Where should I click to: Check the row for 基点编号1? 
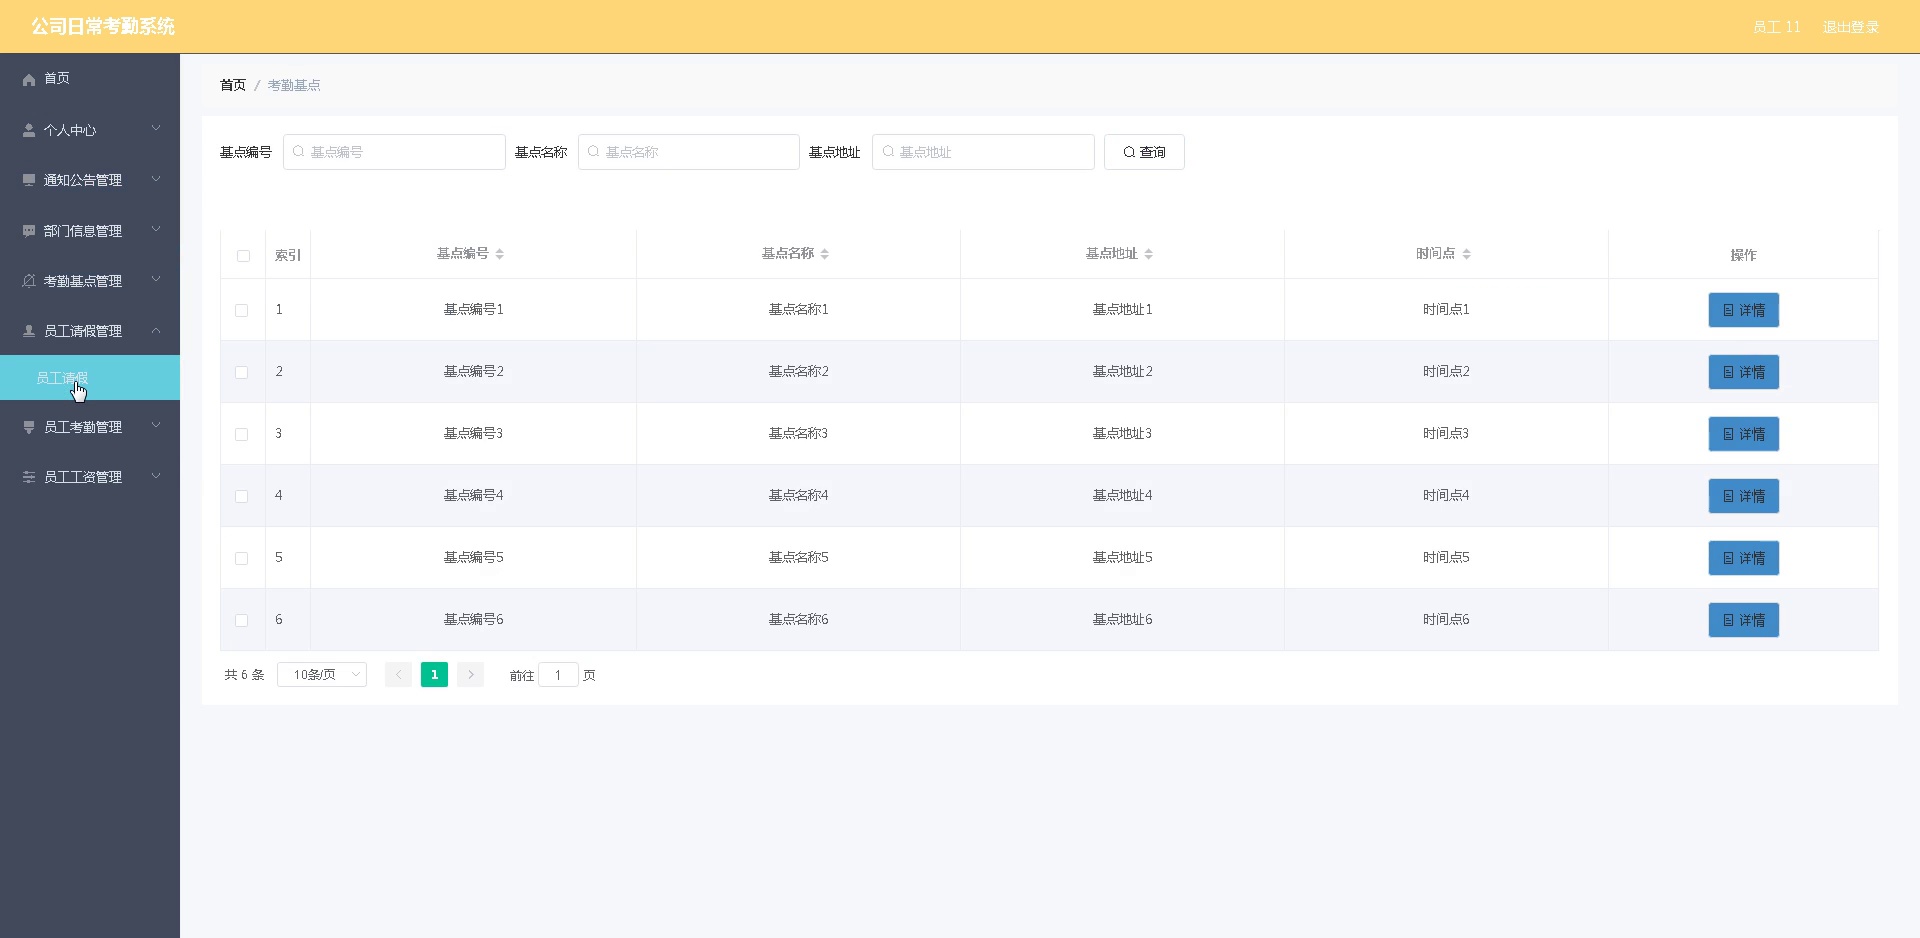point(241,311)
